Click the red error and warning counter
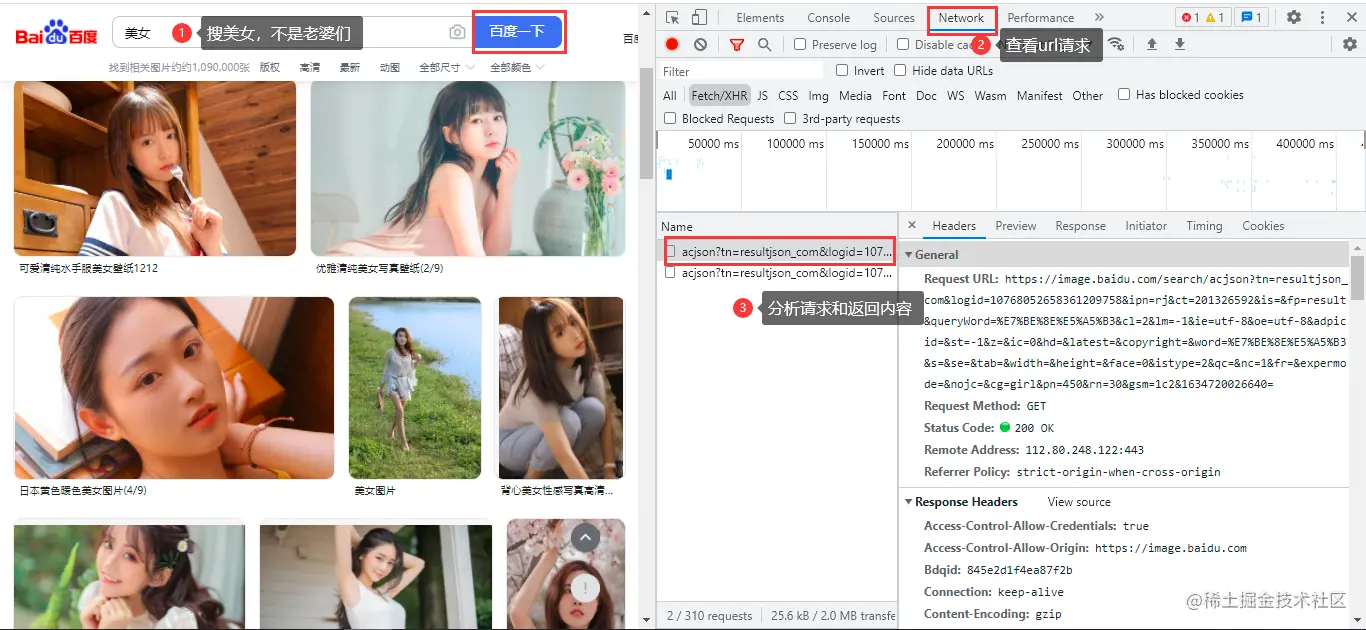Screen dimensions: 1366x630 coord(1203,17)
